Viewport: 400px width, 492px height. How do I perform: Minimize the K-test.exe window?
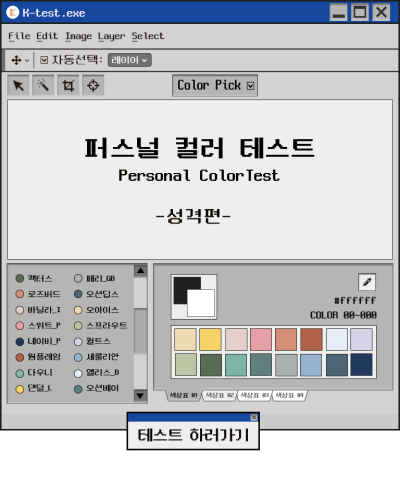click(339, 12)
